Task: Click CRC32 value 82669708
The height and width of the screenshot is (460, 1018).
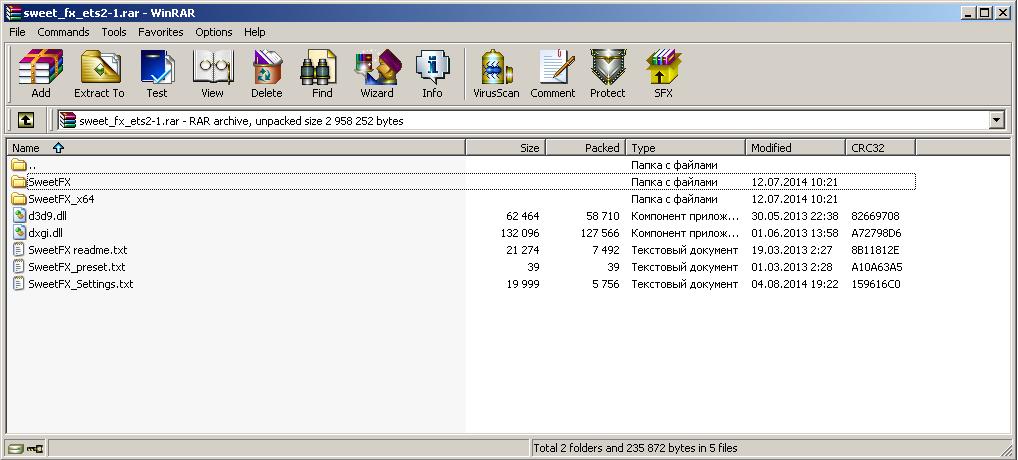Action: [x=875, y=216]
